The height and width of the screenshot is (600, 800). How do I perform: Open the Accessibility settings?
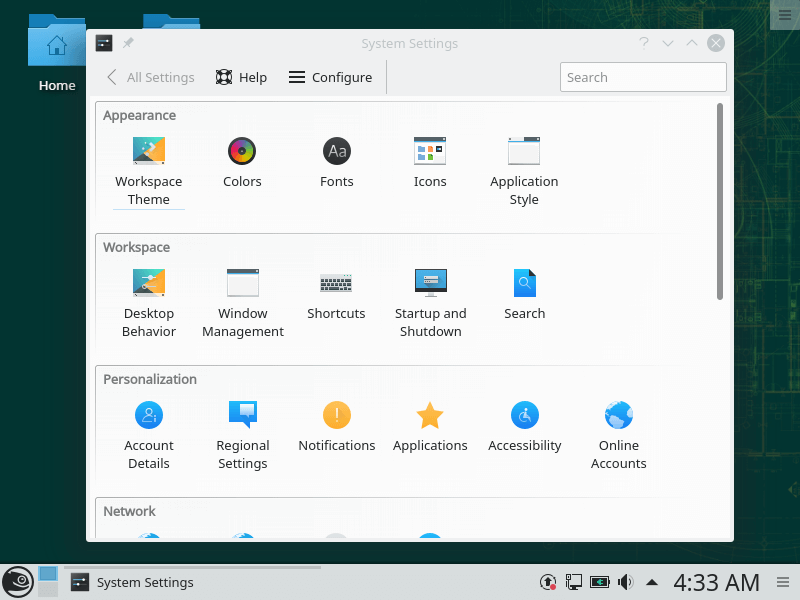524,416
